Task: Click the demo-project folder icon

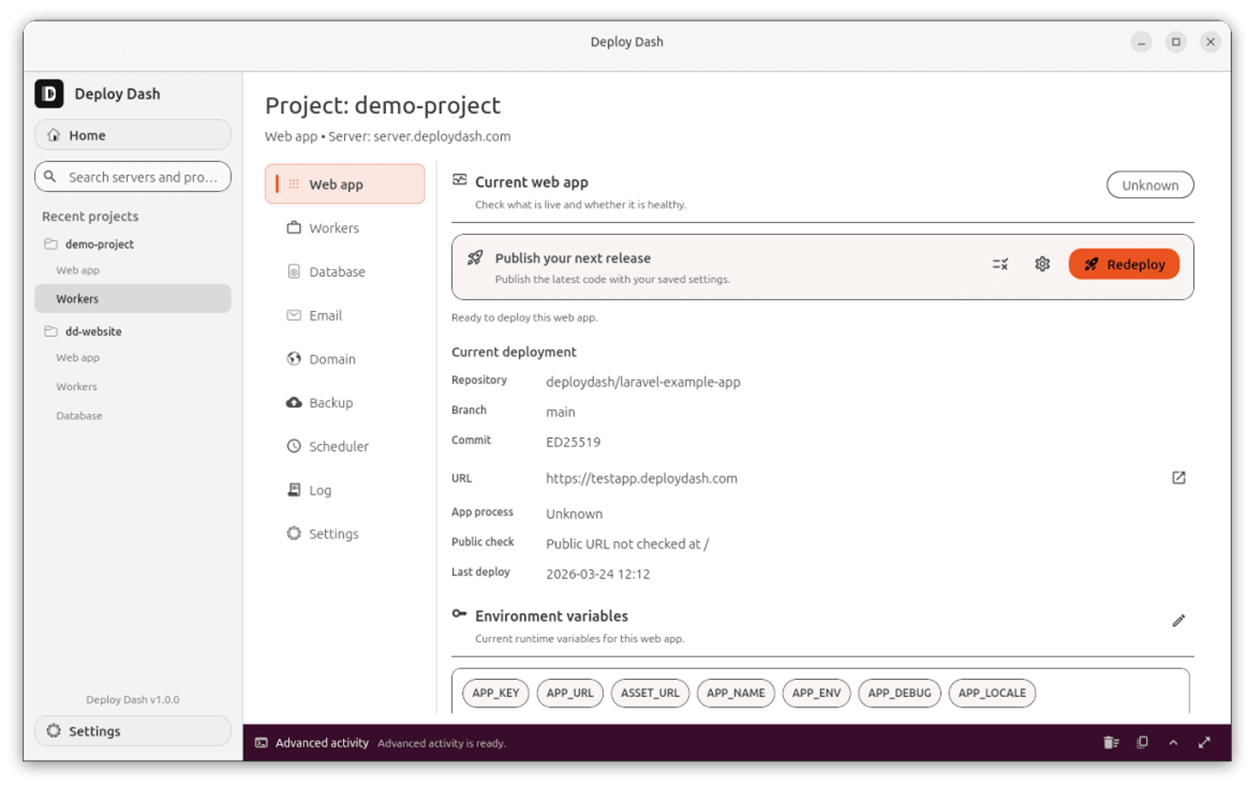Action: coord(50,244)
